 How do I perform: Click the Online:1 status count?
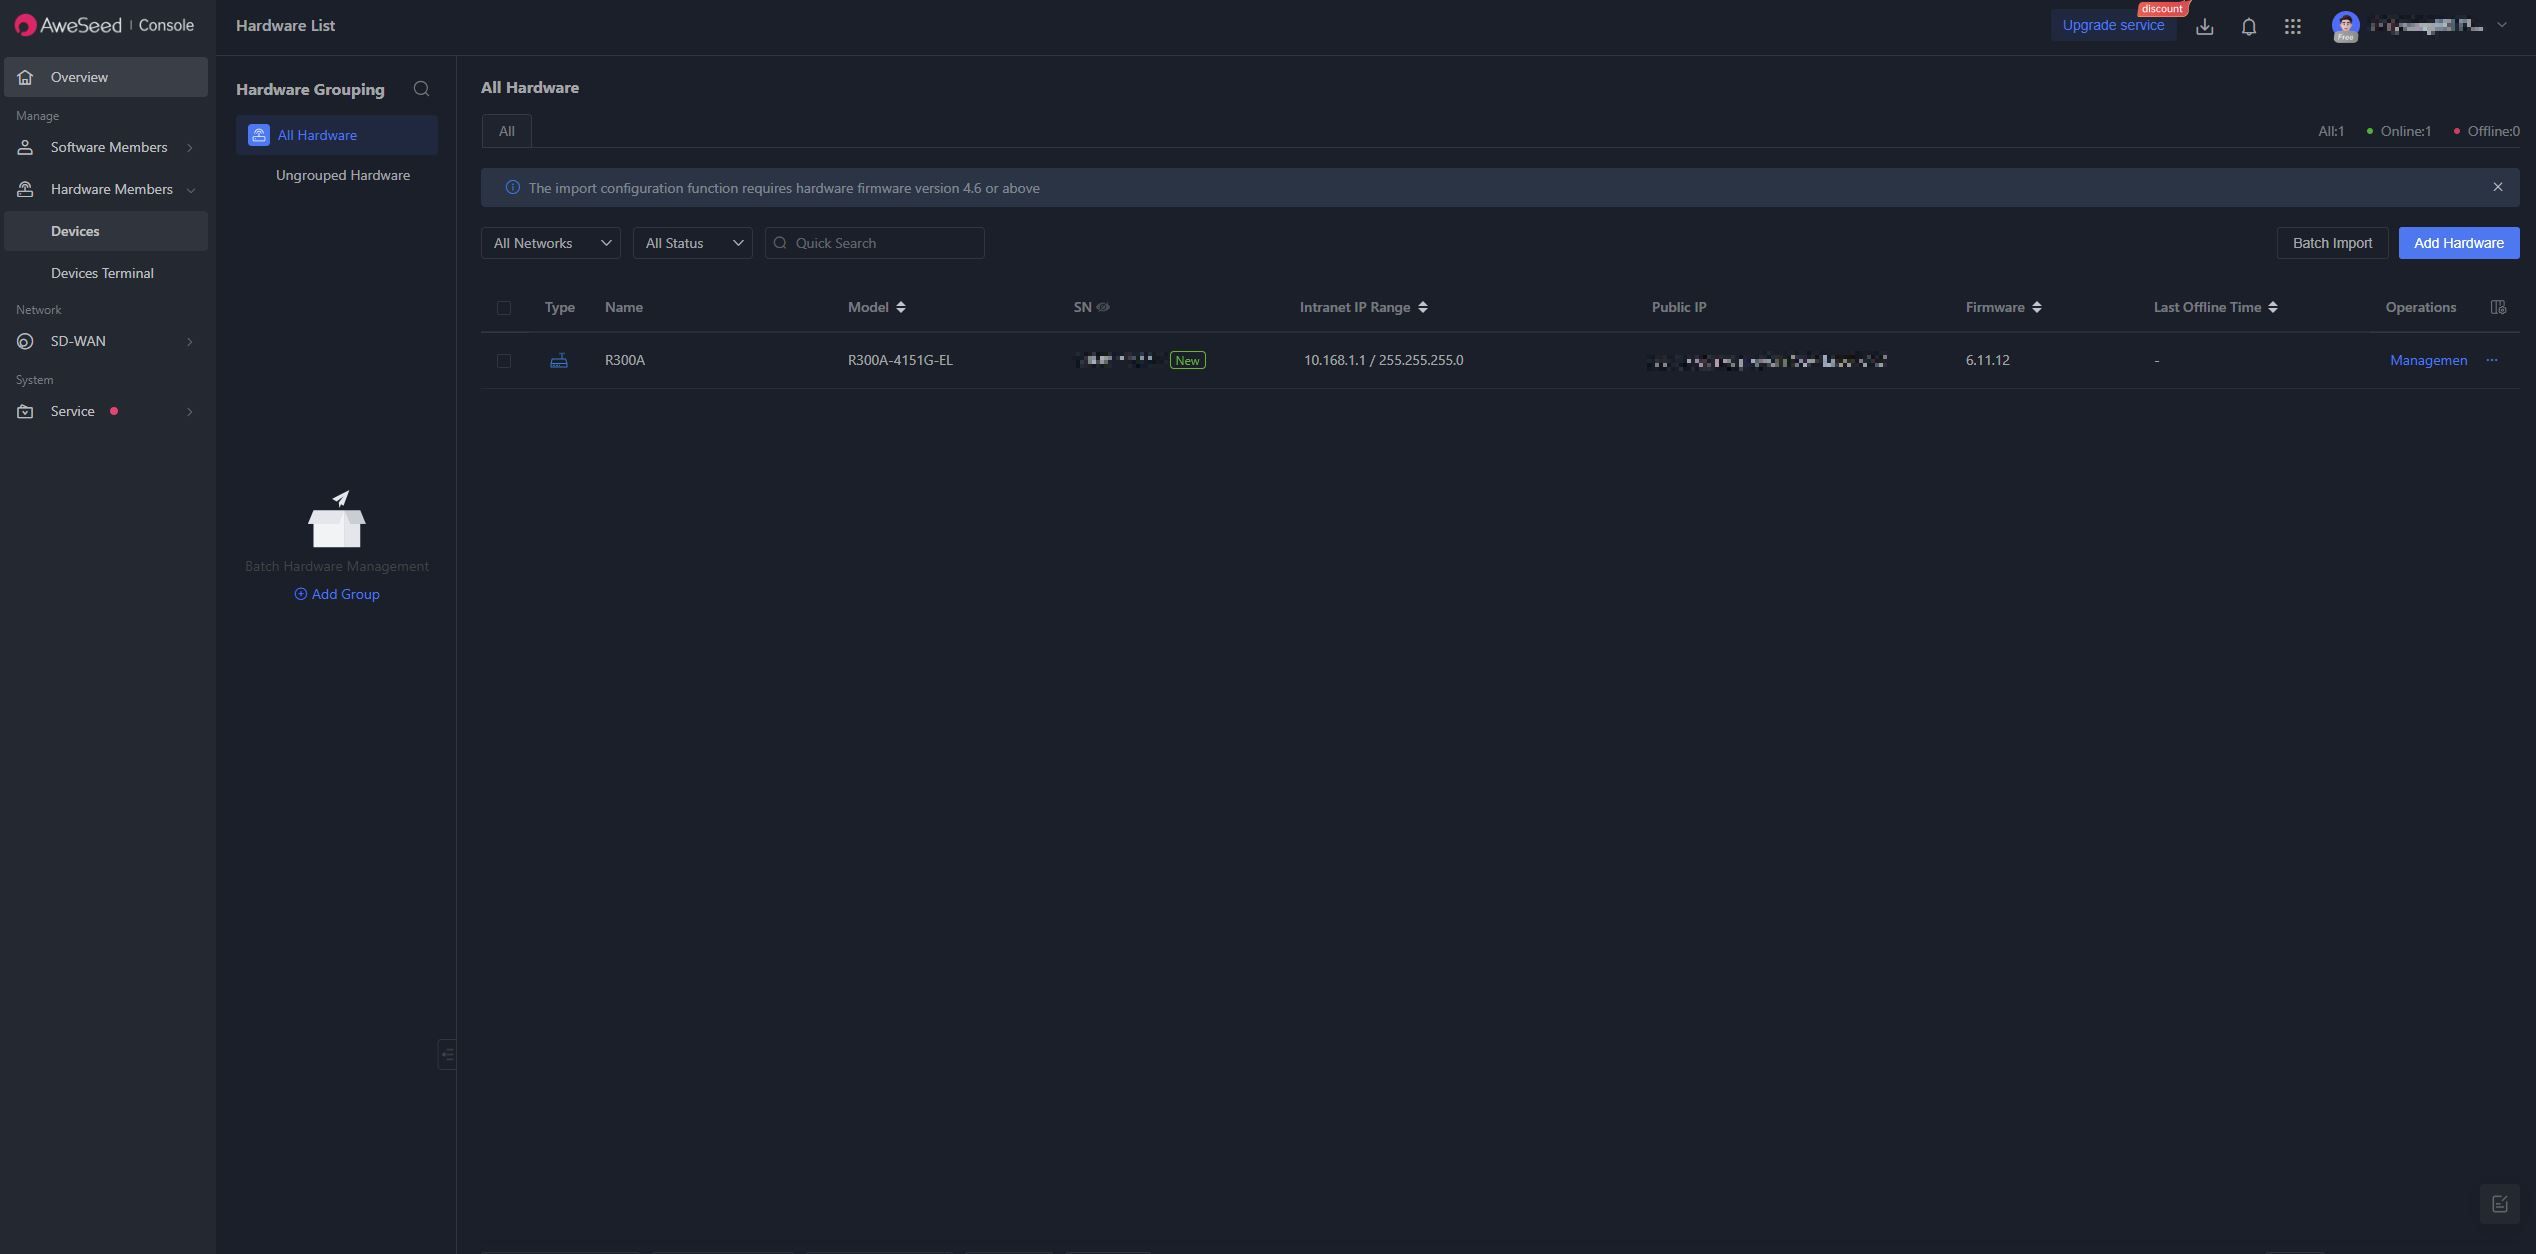coord(2399,131)
